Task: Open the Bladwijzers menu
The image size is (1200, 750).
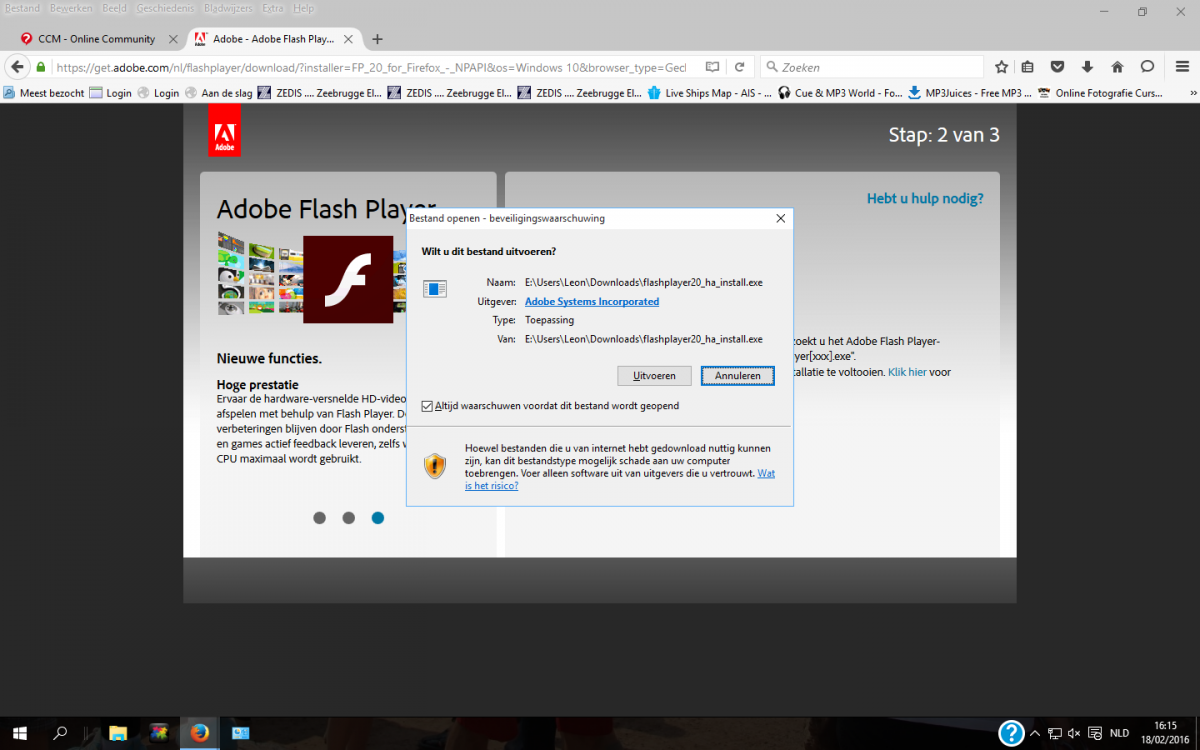Action: [x=227, y=8]
